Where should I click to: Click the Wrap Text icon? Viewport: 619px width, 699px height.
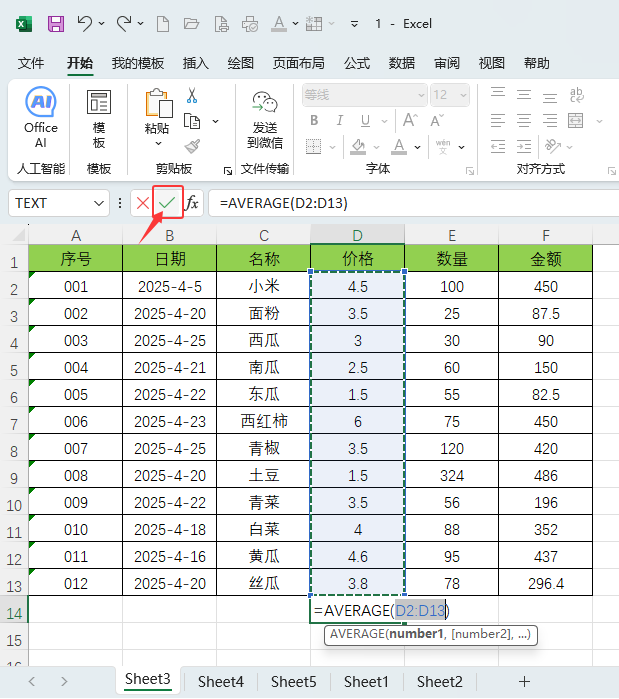point(577,95)
